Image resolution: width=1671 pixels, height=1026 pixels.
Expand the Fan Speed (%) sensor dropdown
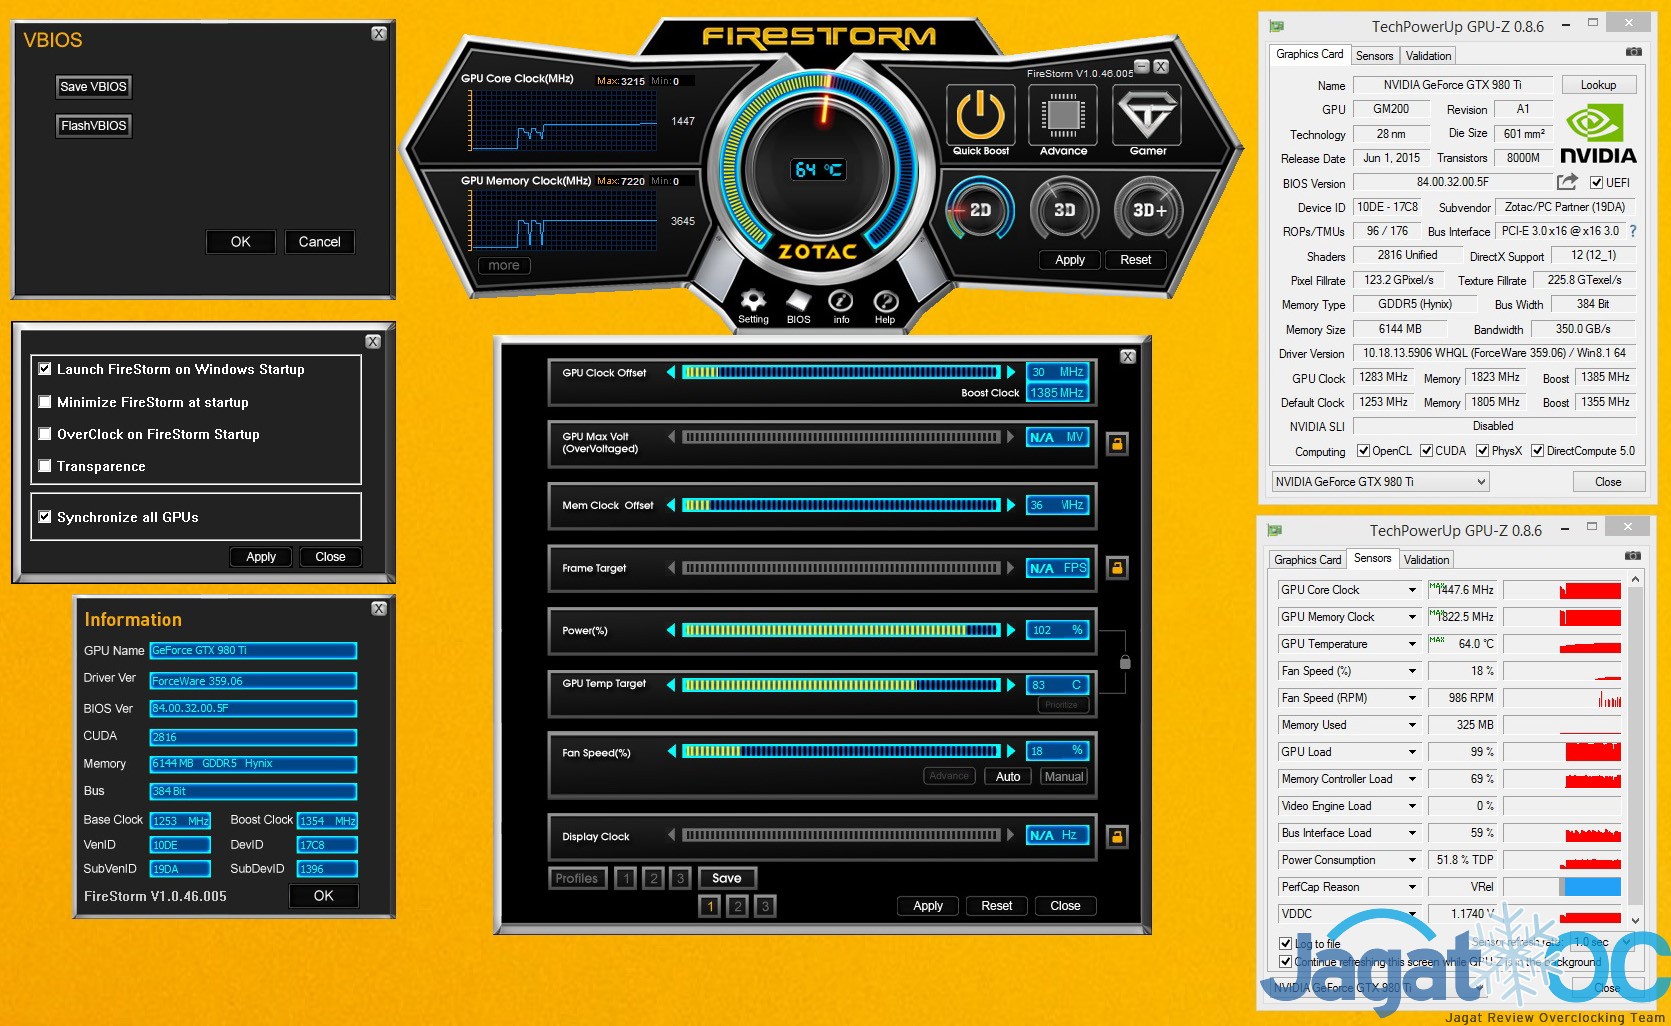(1412, 671)
